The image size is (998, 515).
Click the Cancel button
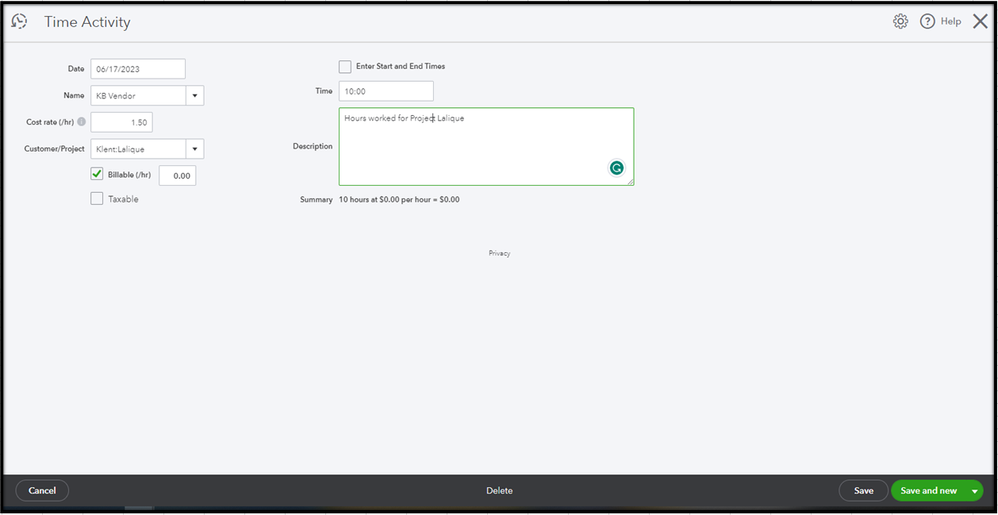coord(42,491)
